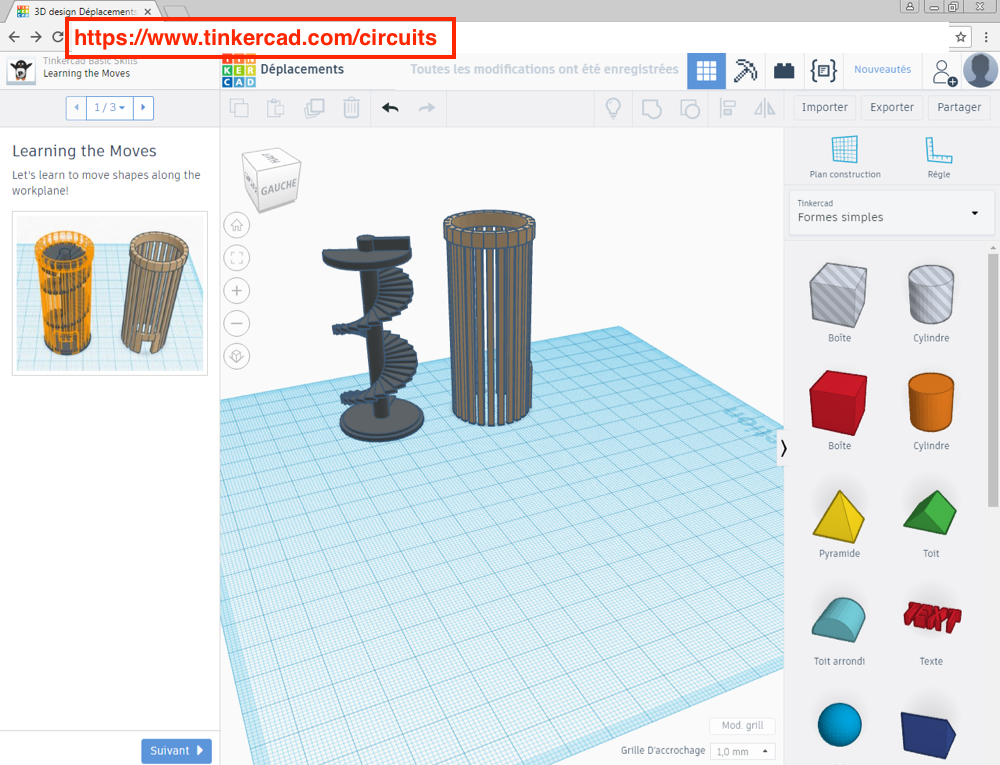The height and width of the screenshot is (765, 1000).
Task: Select the Règle ruler tool
Action: (x=939, y=157)
